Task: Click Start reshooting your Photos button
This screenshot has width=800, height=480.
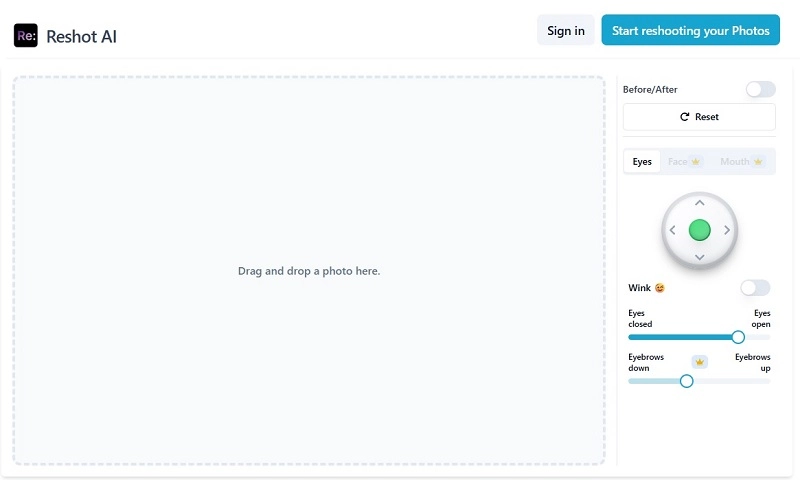Action: tap(690, 31)
